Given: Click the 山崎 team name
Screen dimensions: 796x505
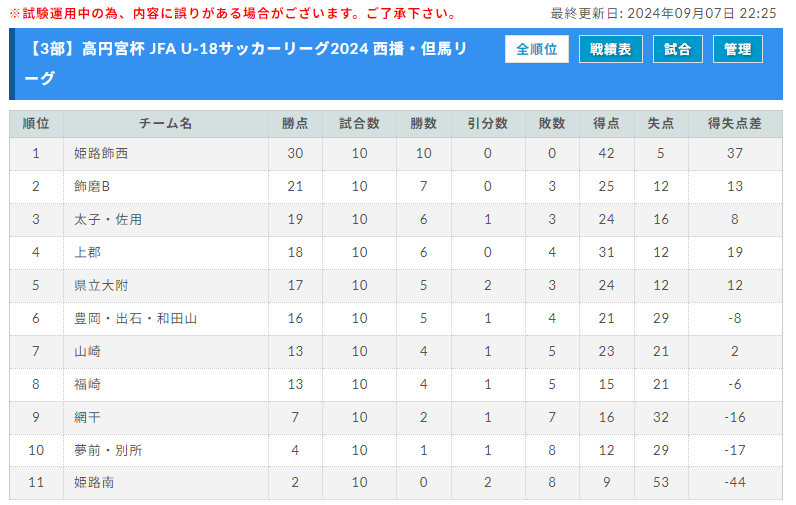Looking at the screenshot, I should coord(87,351).
